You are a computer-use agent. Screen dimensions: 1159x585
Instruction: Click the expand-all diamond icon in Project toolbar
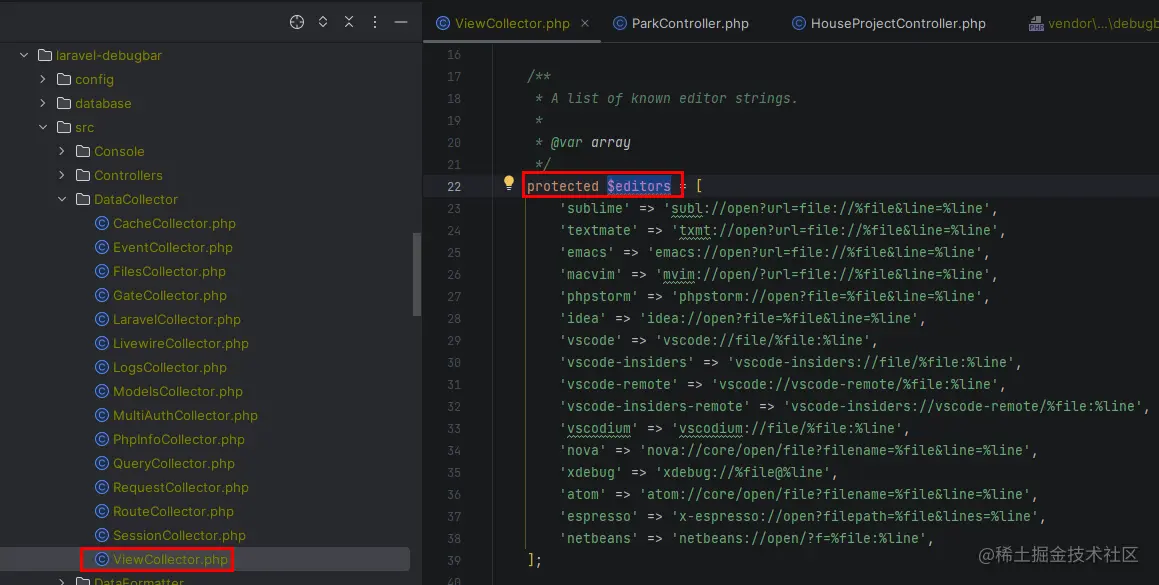click(322, 22)
